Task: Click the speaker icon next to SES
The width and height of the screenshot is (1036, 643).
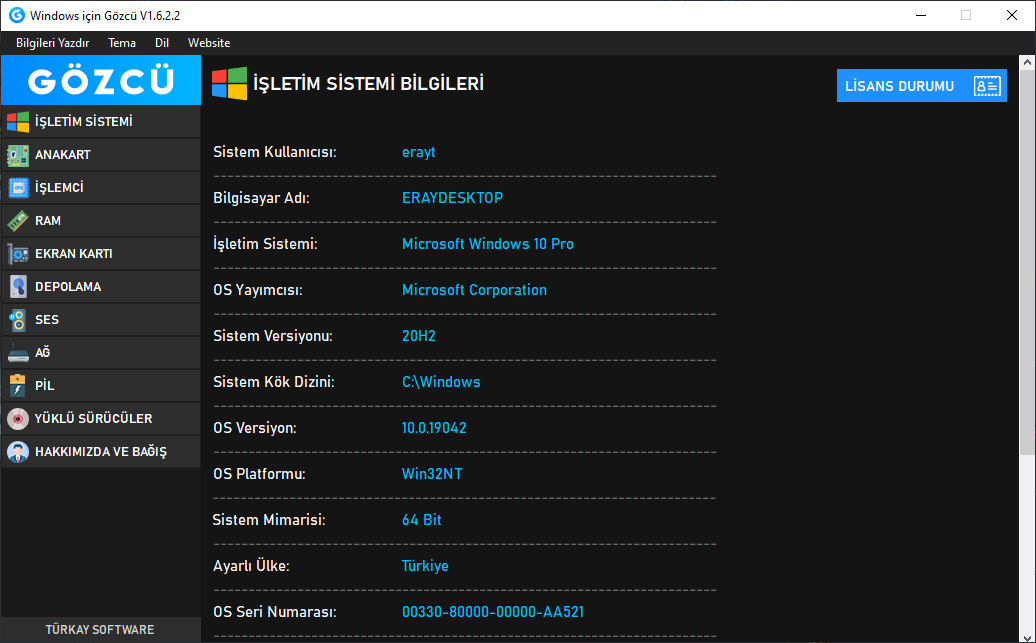Action: click(18, 320)
